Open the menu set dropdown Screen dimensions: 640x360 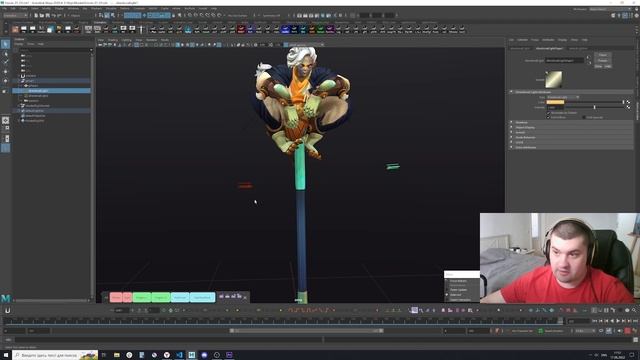(x=16, y=15)
